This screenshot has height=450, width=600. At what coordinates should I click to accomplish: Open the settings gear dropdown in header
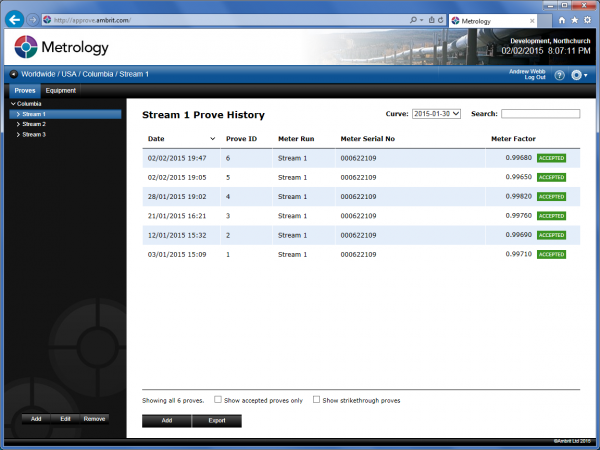point(579,75)
